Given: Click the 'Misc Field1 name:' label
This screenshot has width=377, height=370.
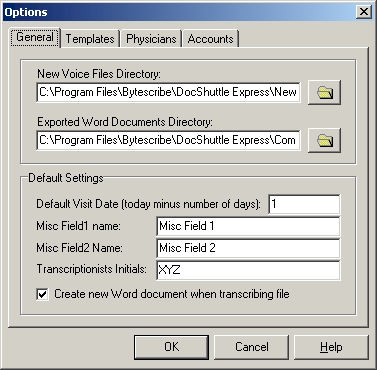Looking at the screenshot, I should (x=79, y=226).
